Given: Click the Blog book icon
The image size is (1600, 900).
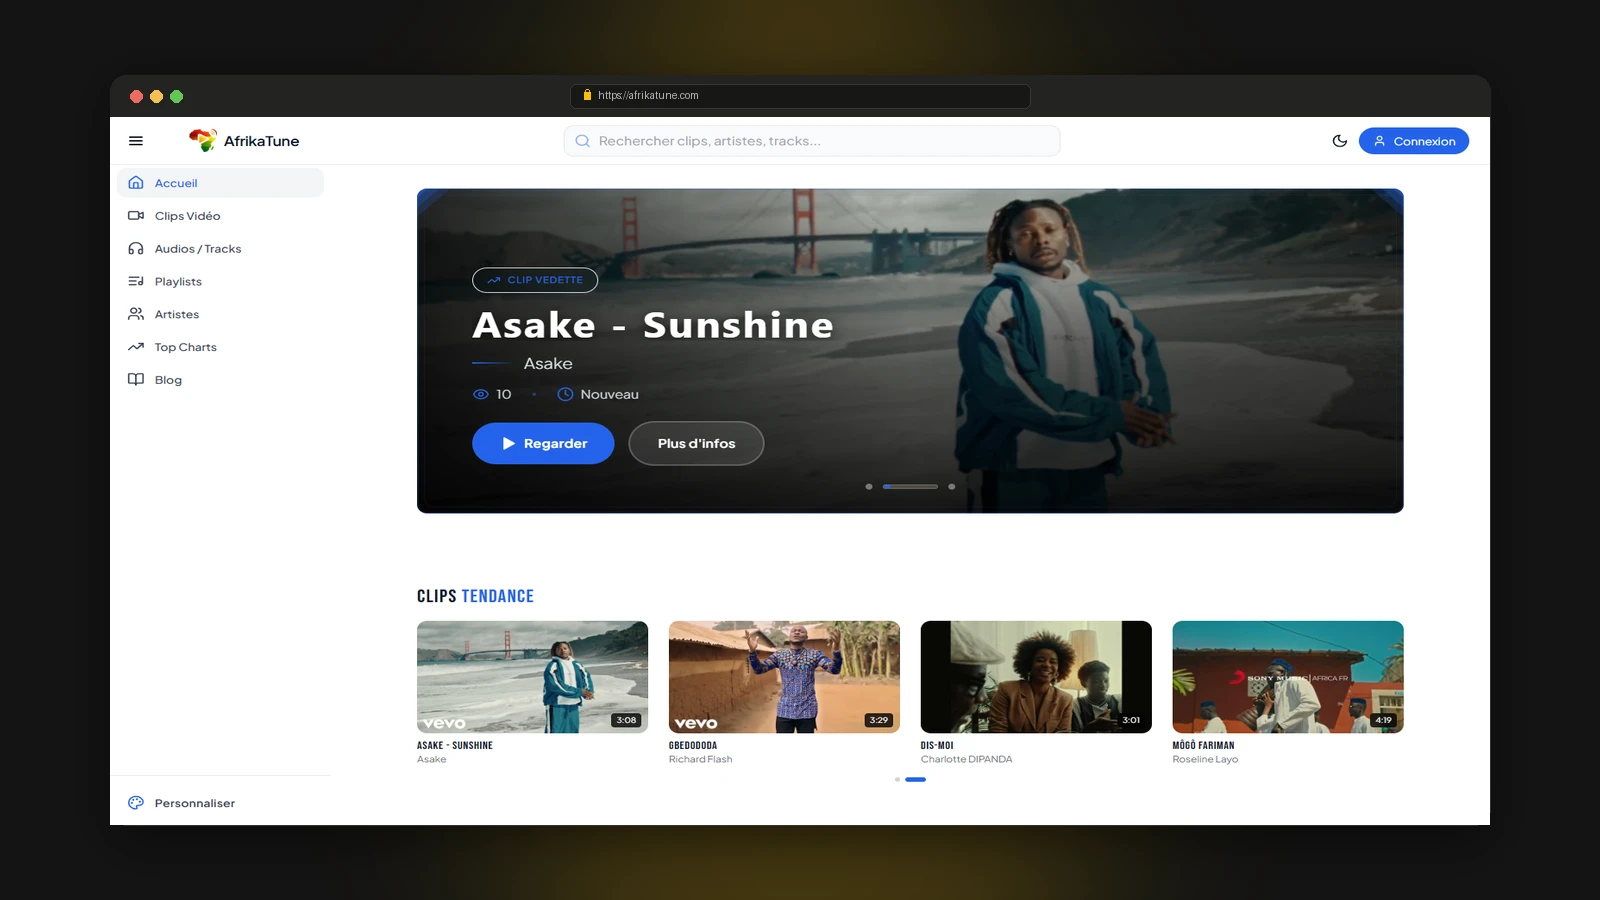Looking at the screenshot, I should point(136,380).
